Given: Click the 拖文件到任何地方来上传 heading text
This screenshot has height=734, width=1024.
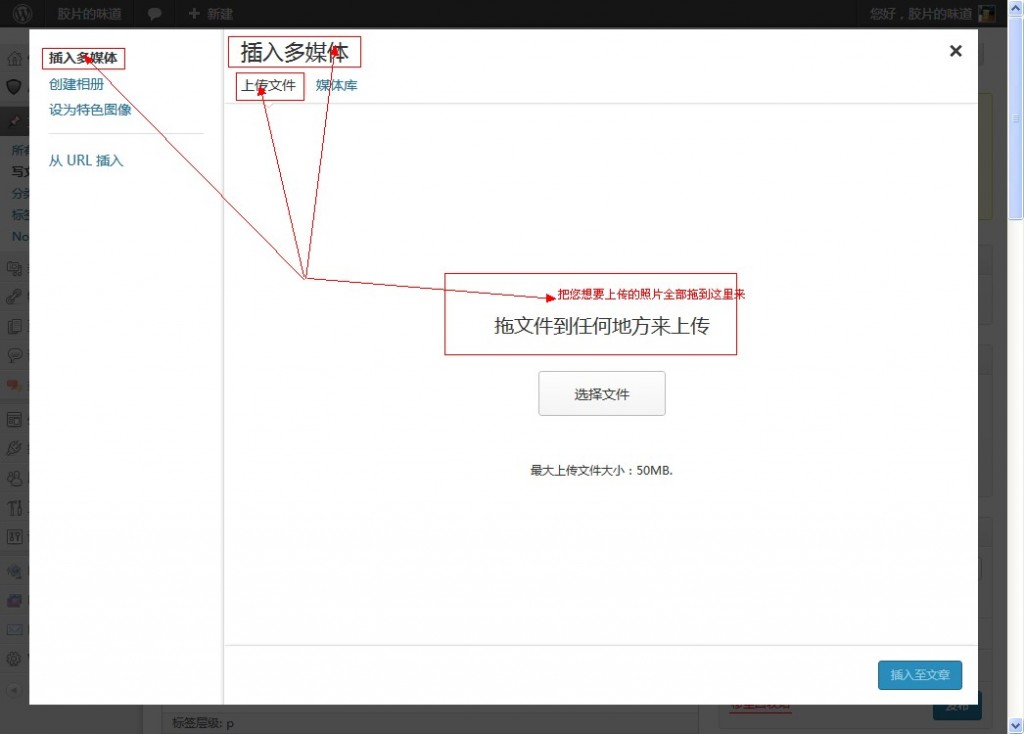Looking at the screenshot, I should (602, 326).
